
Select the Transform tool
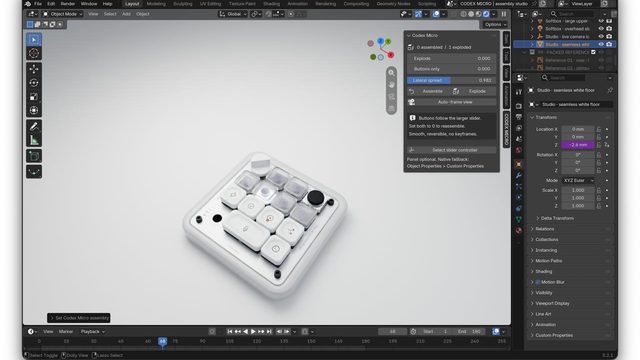coord(34,110)
